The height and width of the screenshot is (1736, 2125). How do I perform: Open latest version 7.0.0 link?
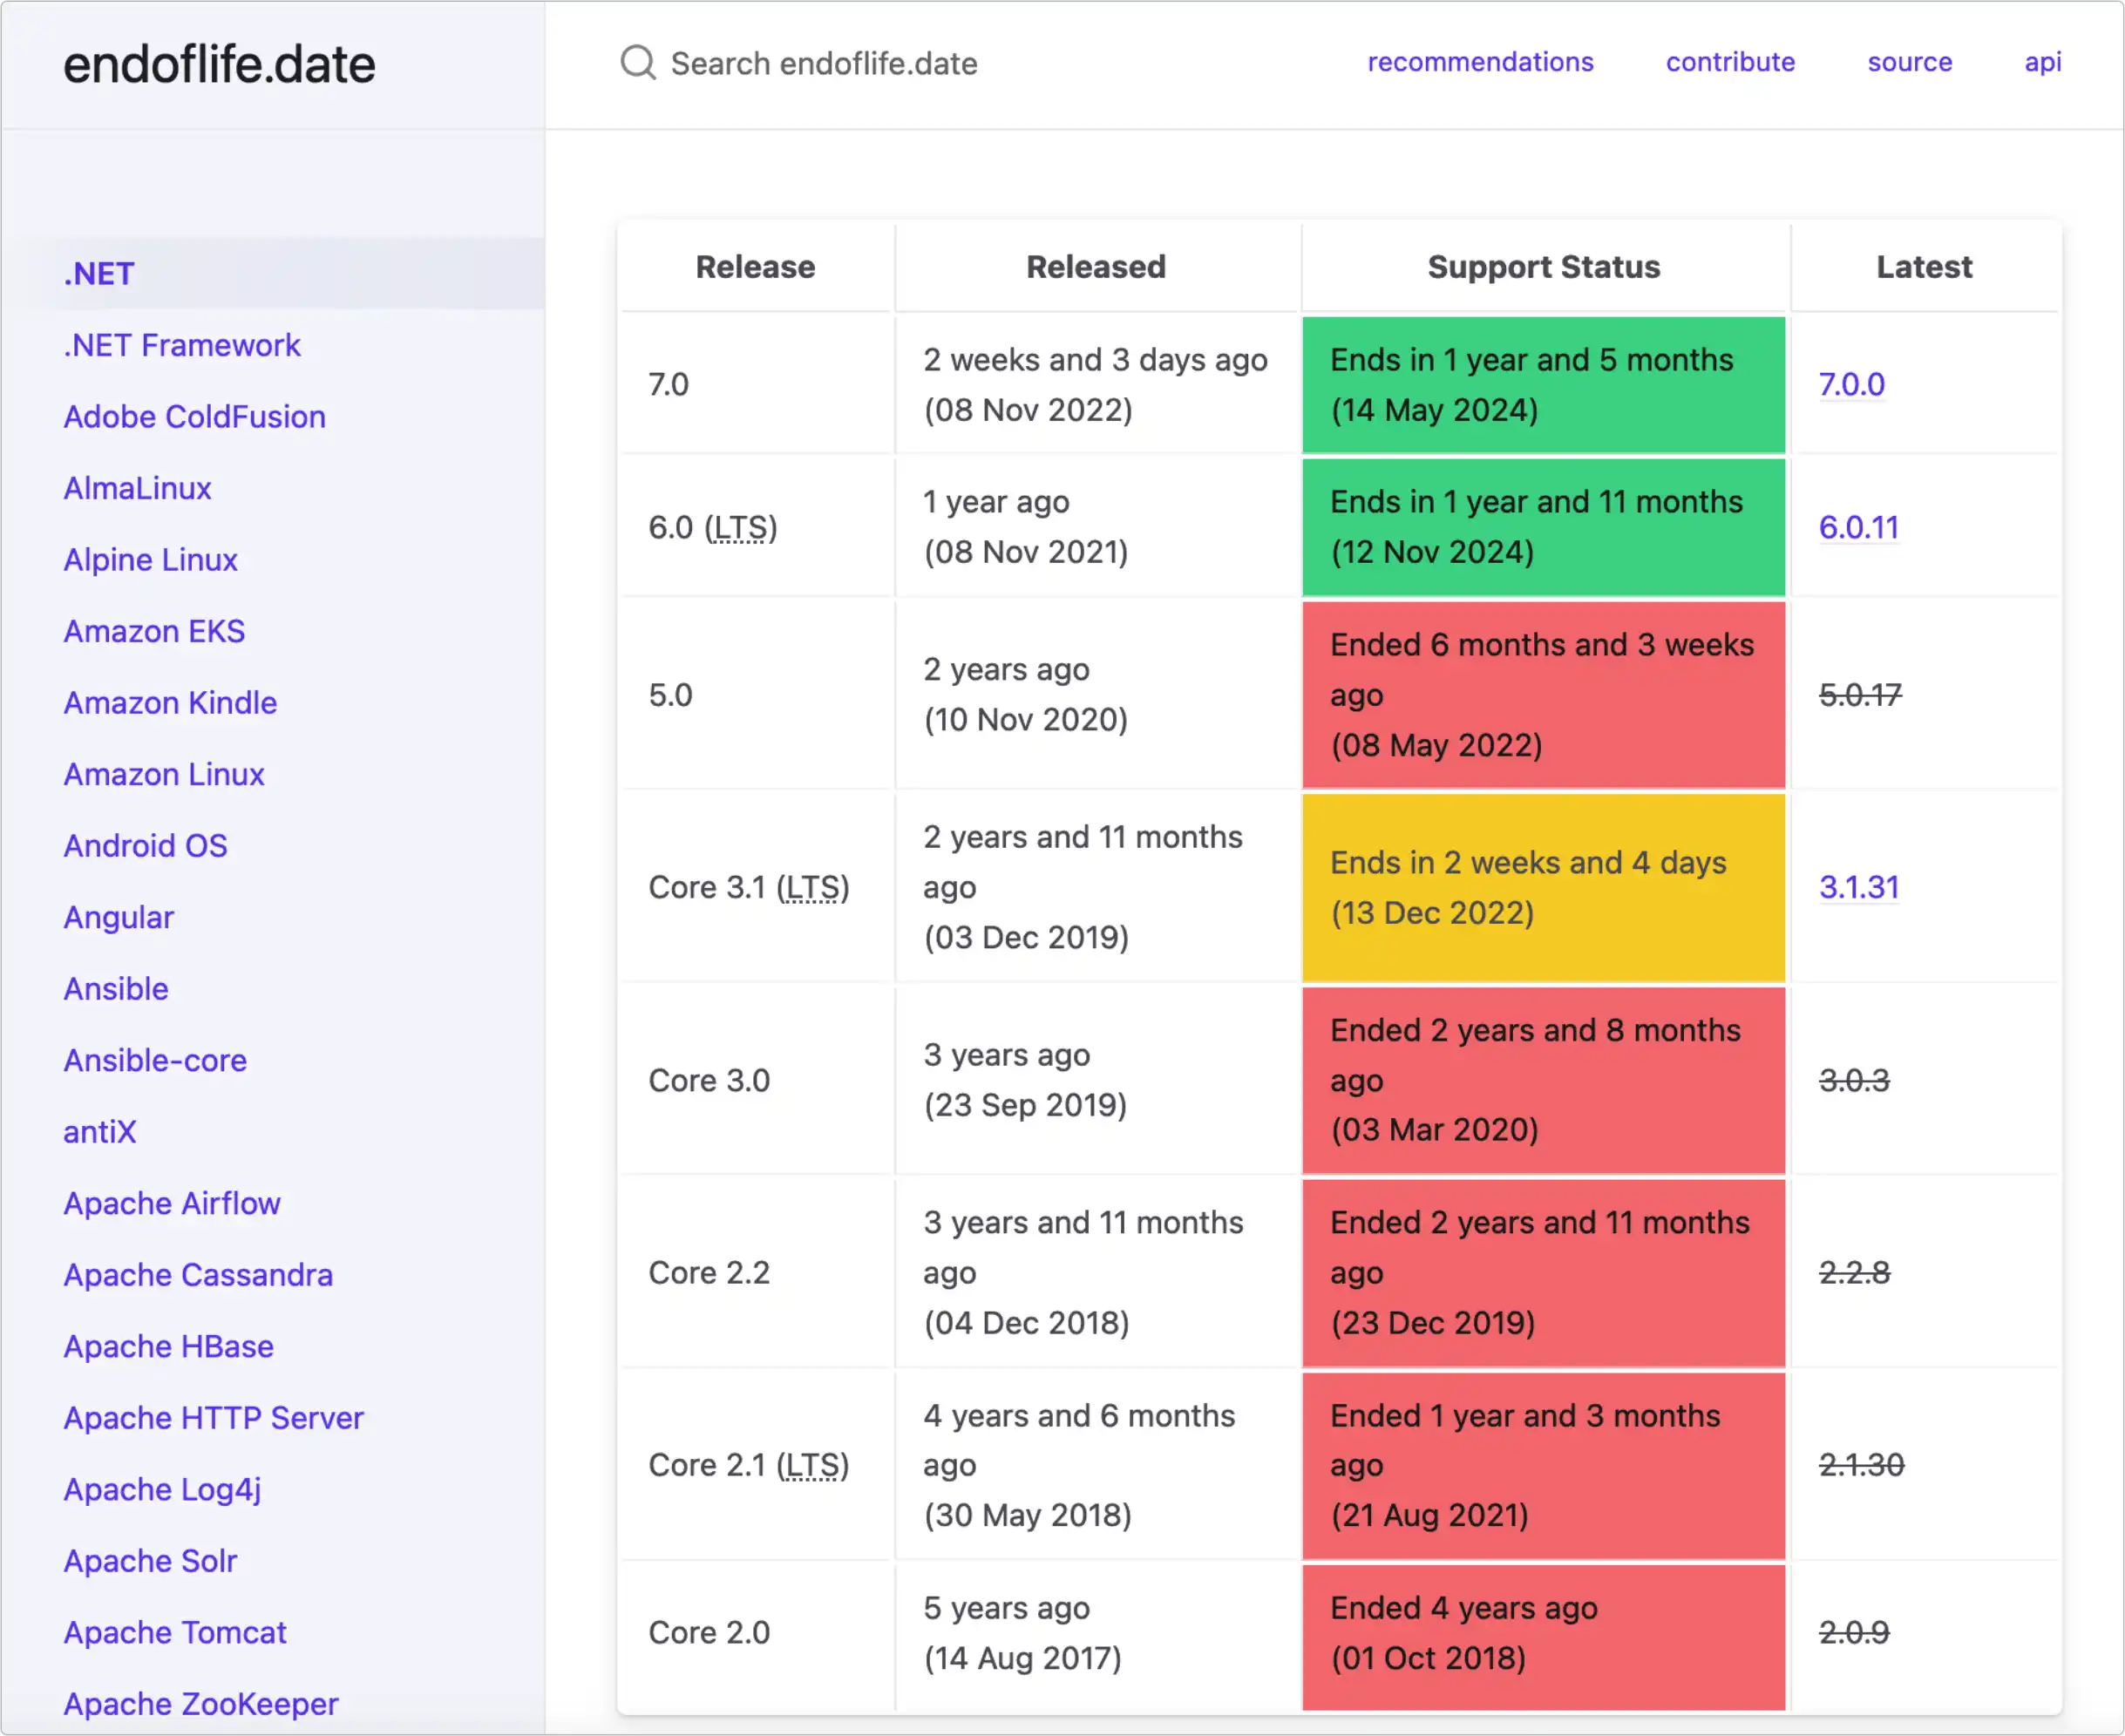(1851, 384)
